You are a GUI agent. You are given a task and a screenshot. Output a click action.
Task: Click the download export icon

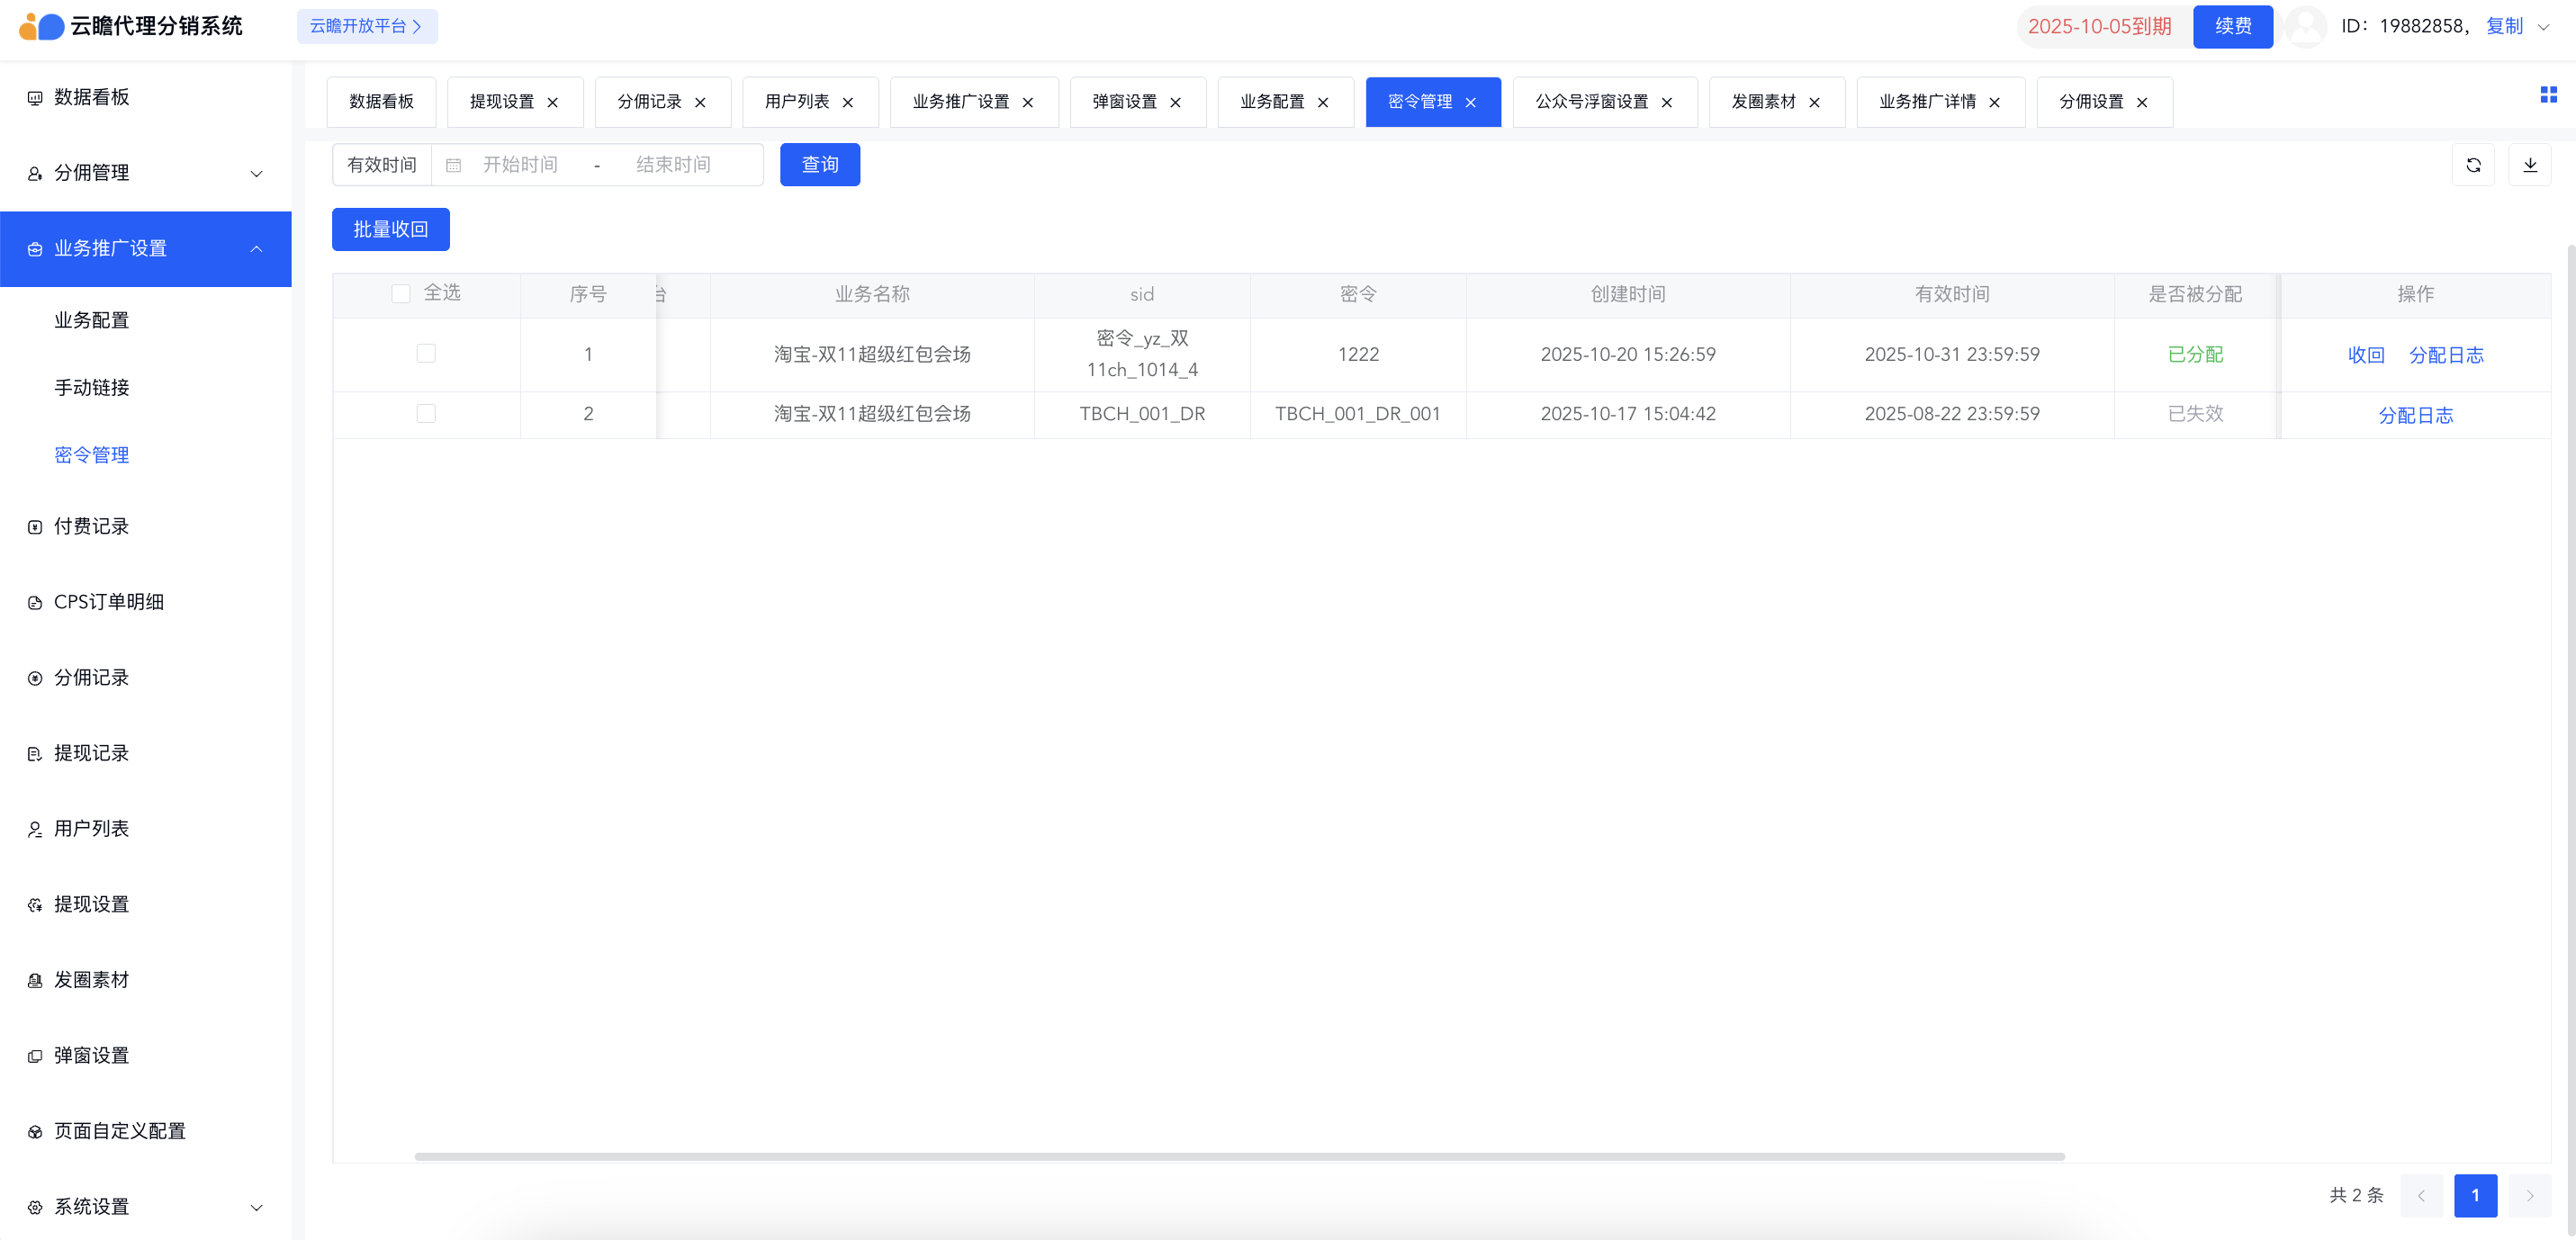click(x=2530, y=165)
